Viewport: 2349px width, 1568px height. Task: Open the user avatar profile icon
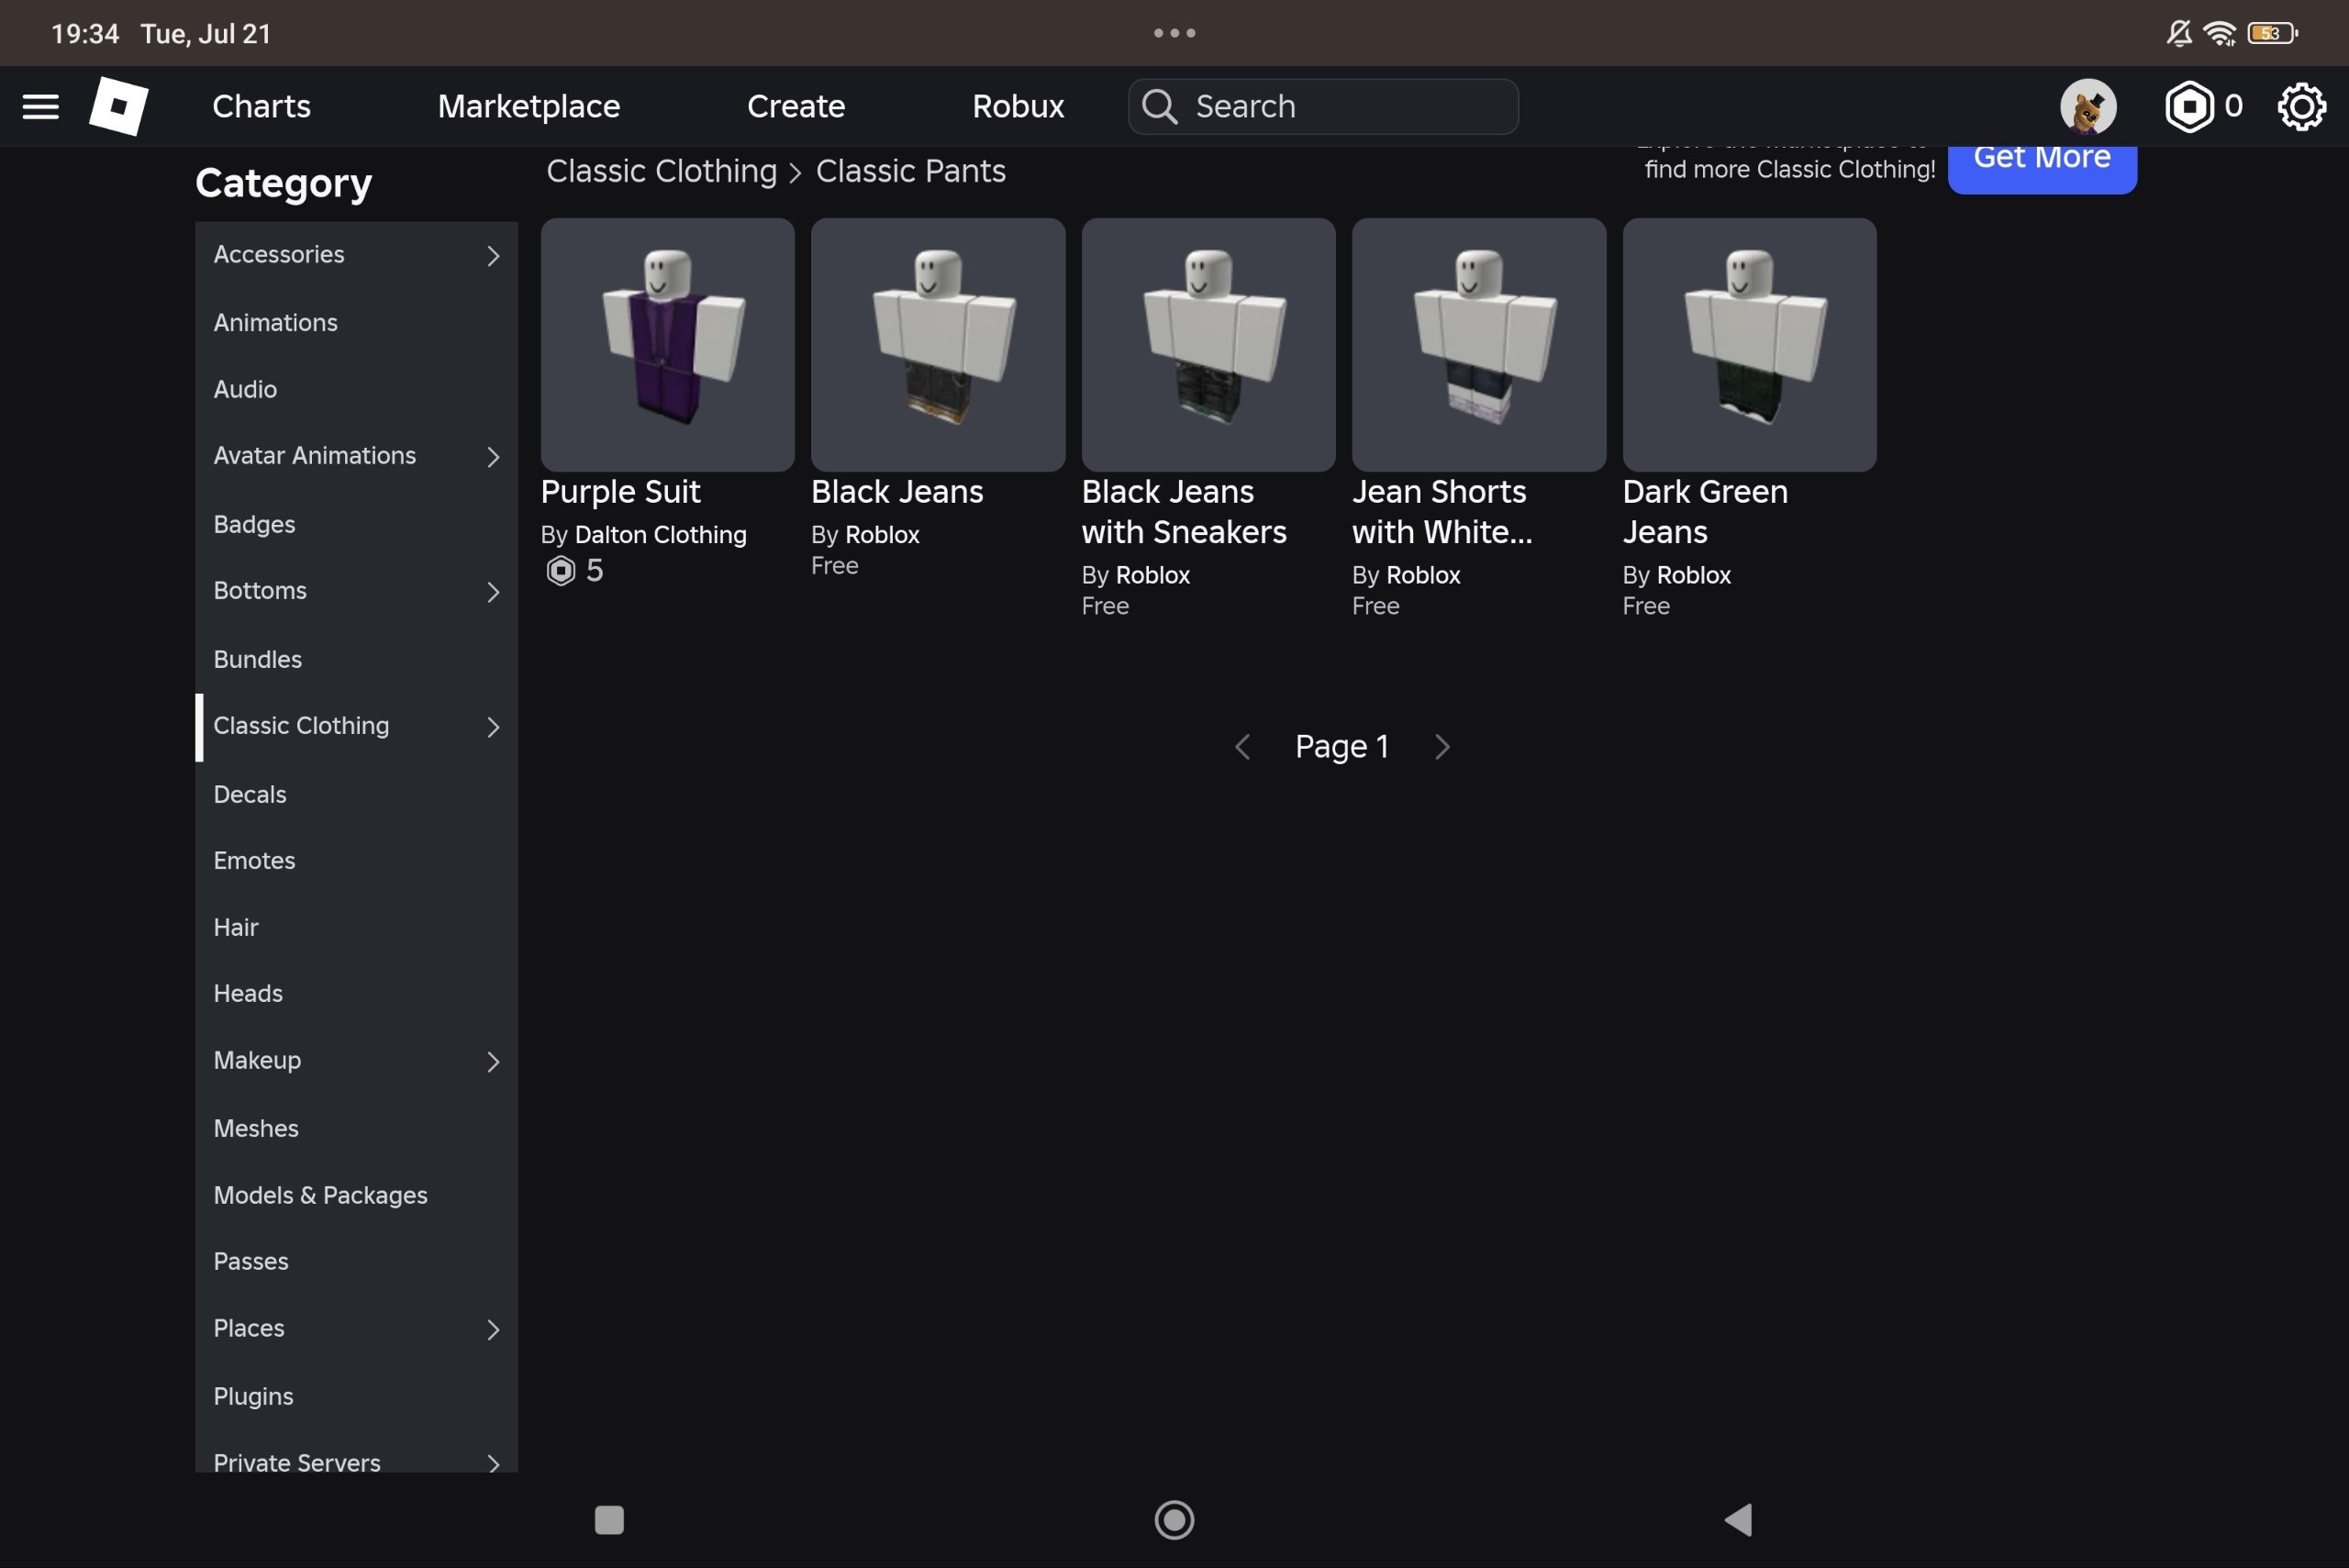coord(2088,106)
